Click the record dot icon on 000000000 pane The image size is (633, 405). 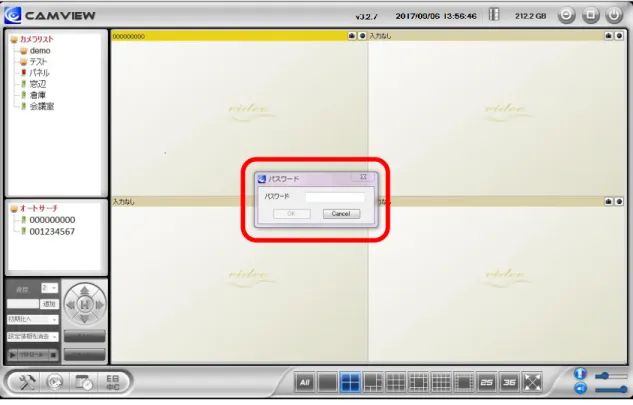[x=362, y=36]
